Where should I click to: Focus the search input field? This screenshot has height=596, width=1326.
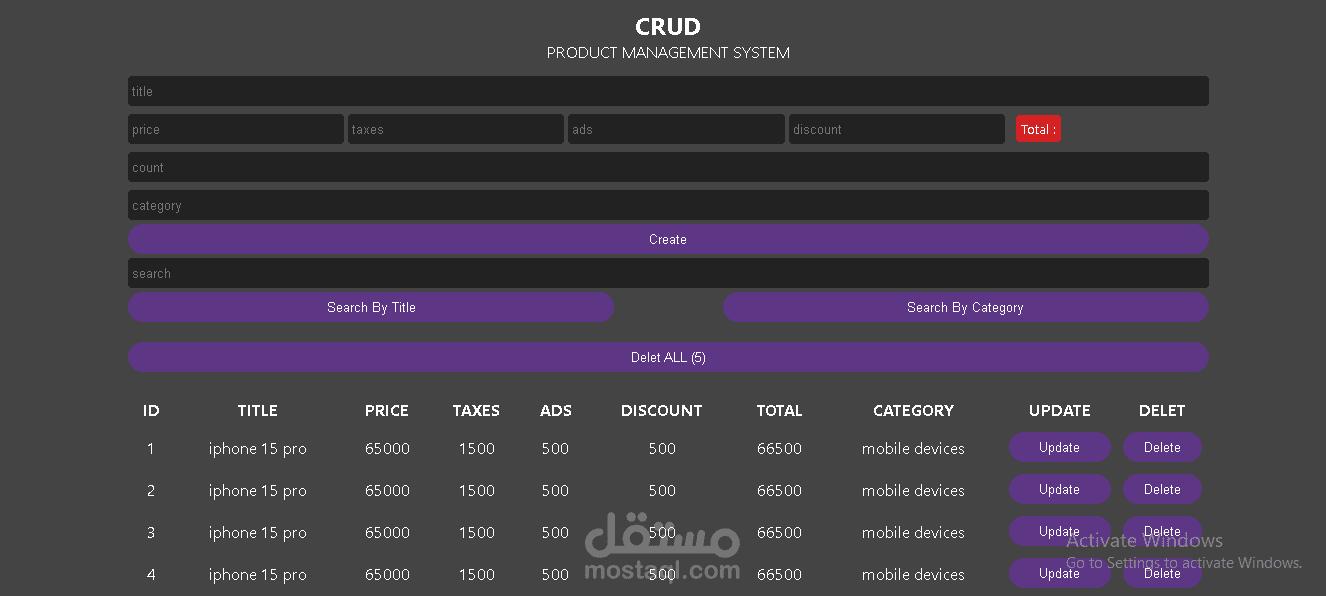click(x=668, y=273)
